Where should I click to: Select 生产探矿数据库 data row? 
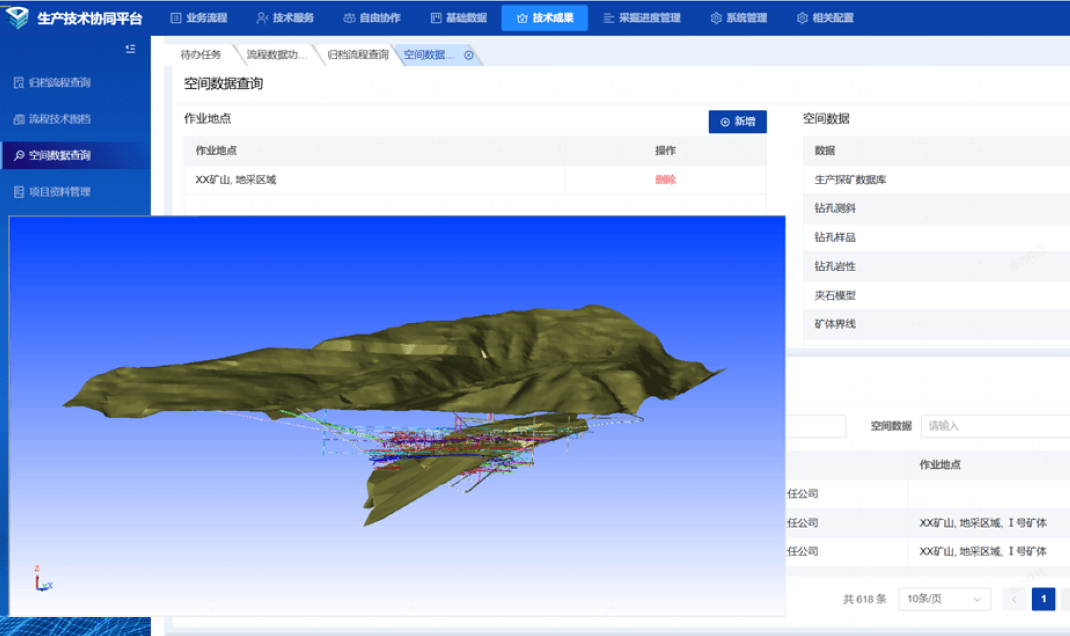point(936,179)
